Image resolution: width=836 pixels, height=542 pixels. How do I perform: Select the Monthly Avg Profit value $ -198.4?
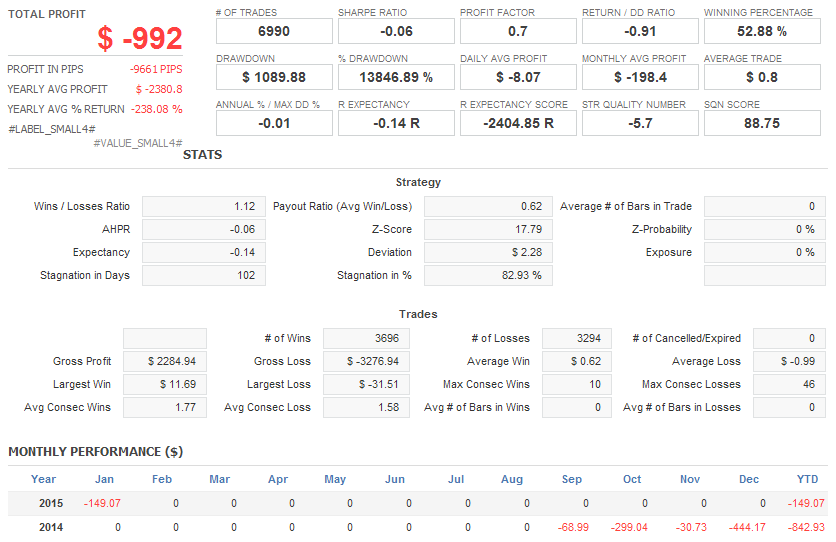tap(640, 77)
